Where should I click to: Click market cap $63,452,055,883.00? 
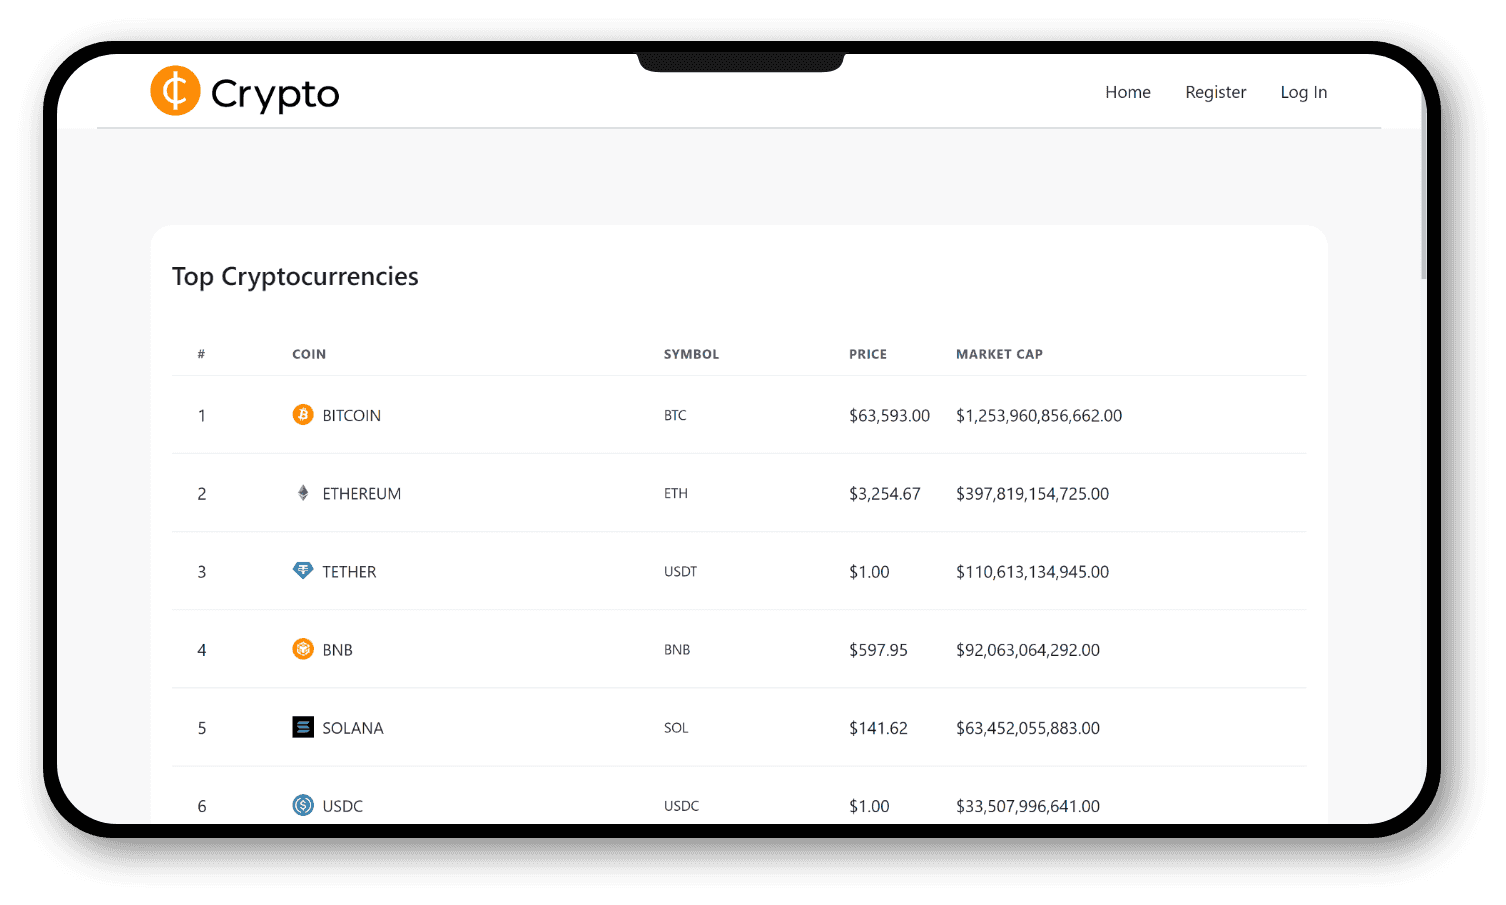pos(1028,728)
